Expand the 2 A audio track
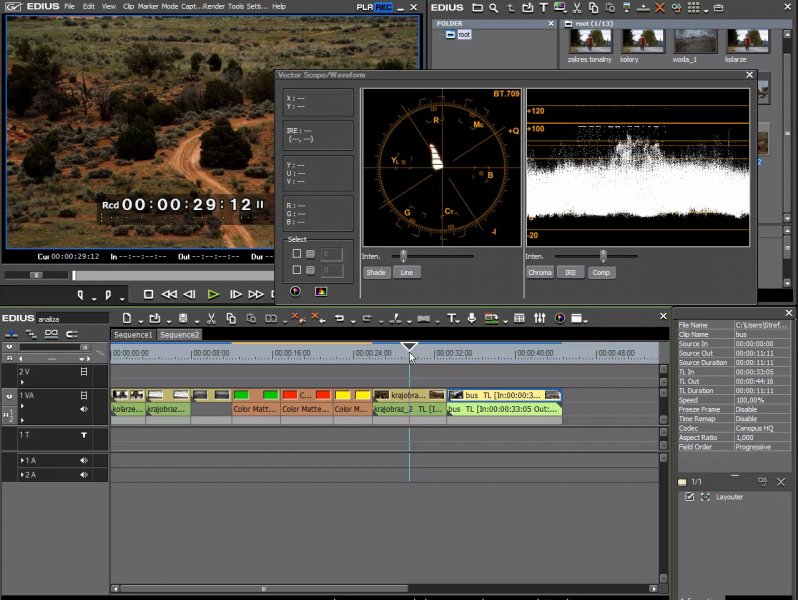Viewport: 798px width, 600px height. (x=23, y=474)
